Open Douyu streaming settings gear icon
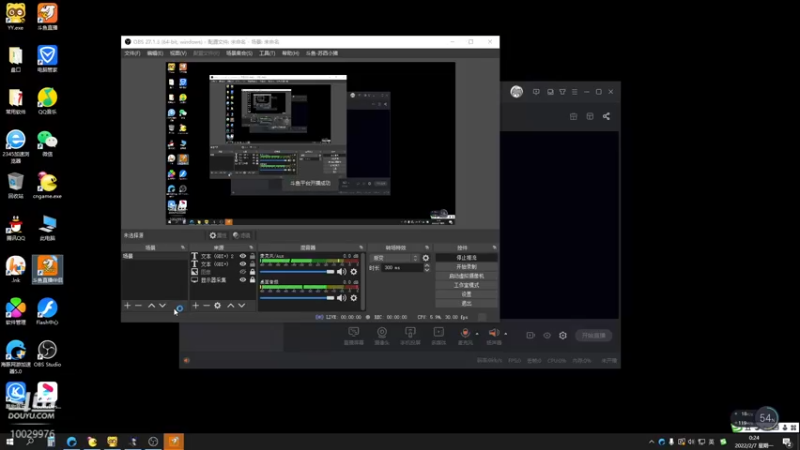 (x=563, y=336)
